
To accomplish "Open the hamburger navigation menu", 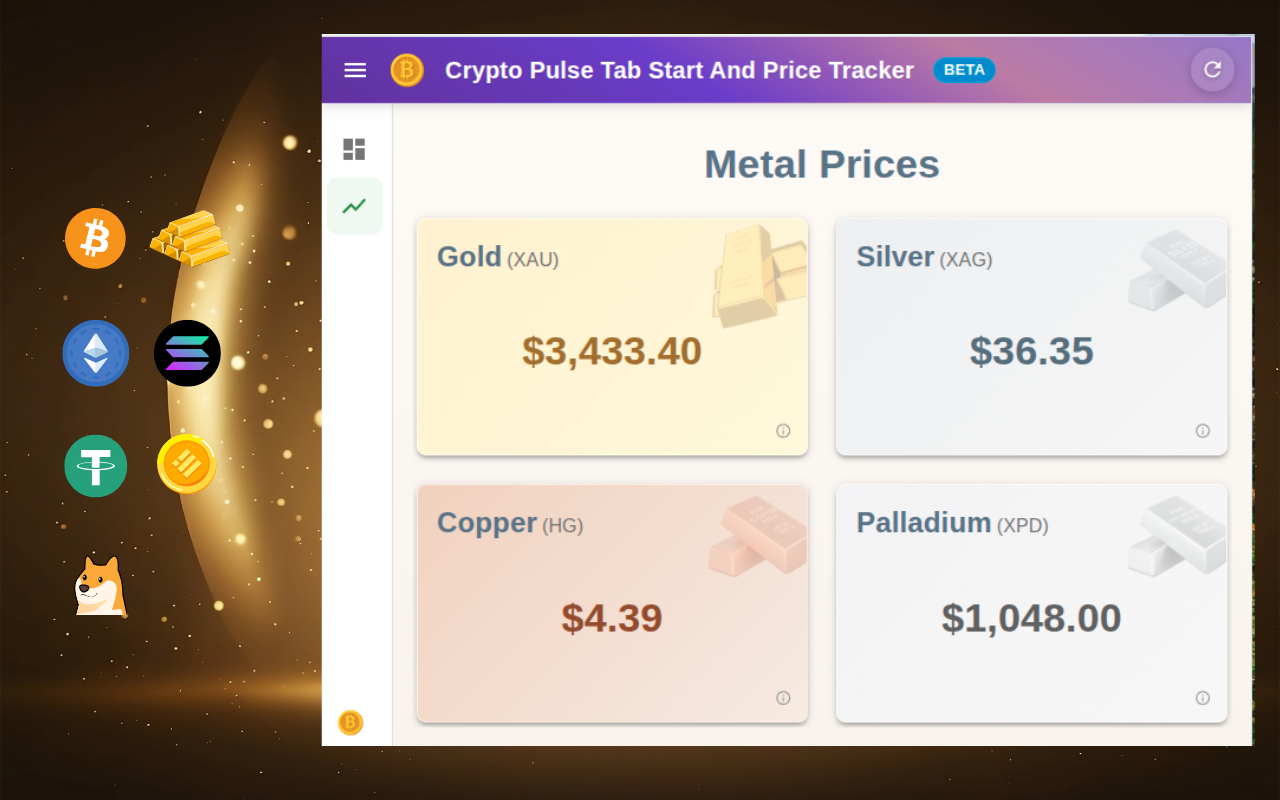I will point(355,70).
